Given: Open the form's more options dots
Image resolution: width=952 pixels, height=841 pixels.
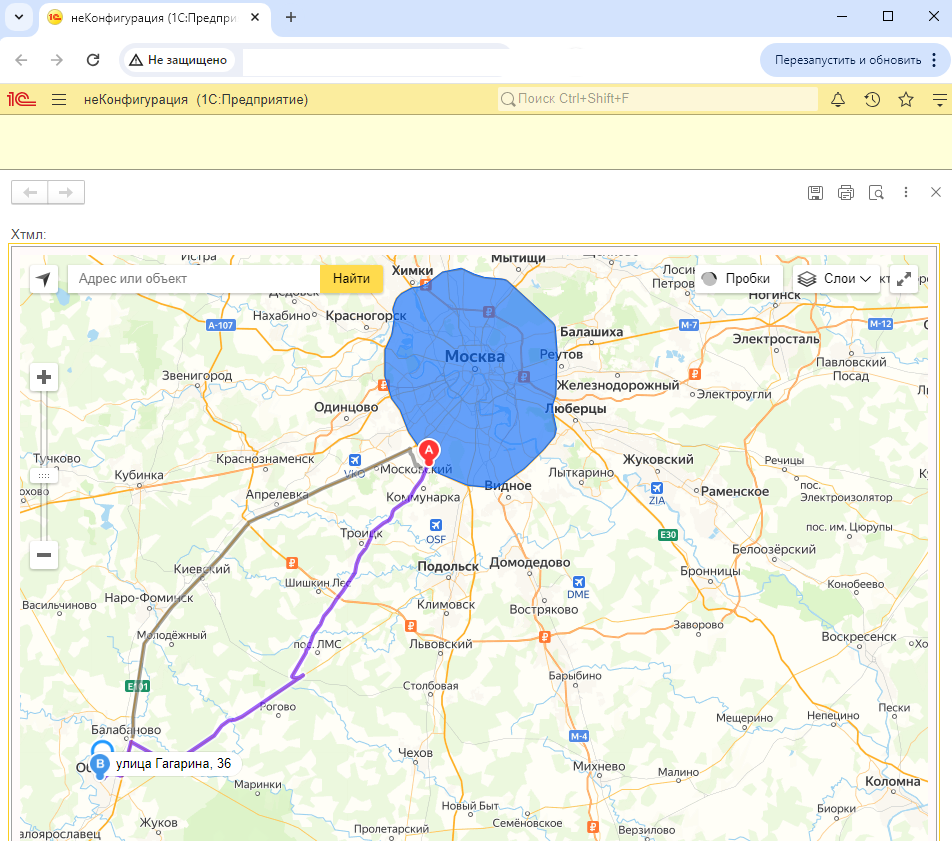Looking at the screenshot, I should (x=905, y=192).
